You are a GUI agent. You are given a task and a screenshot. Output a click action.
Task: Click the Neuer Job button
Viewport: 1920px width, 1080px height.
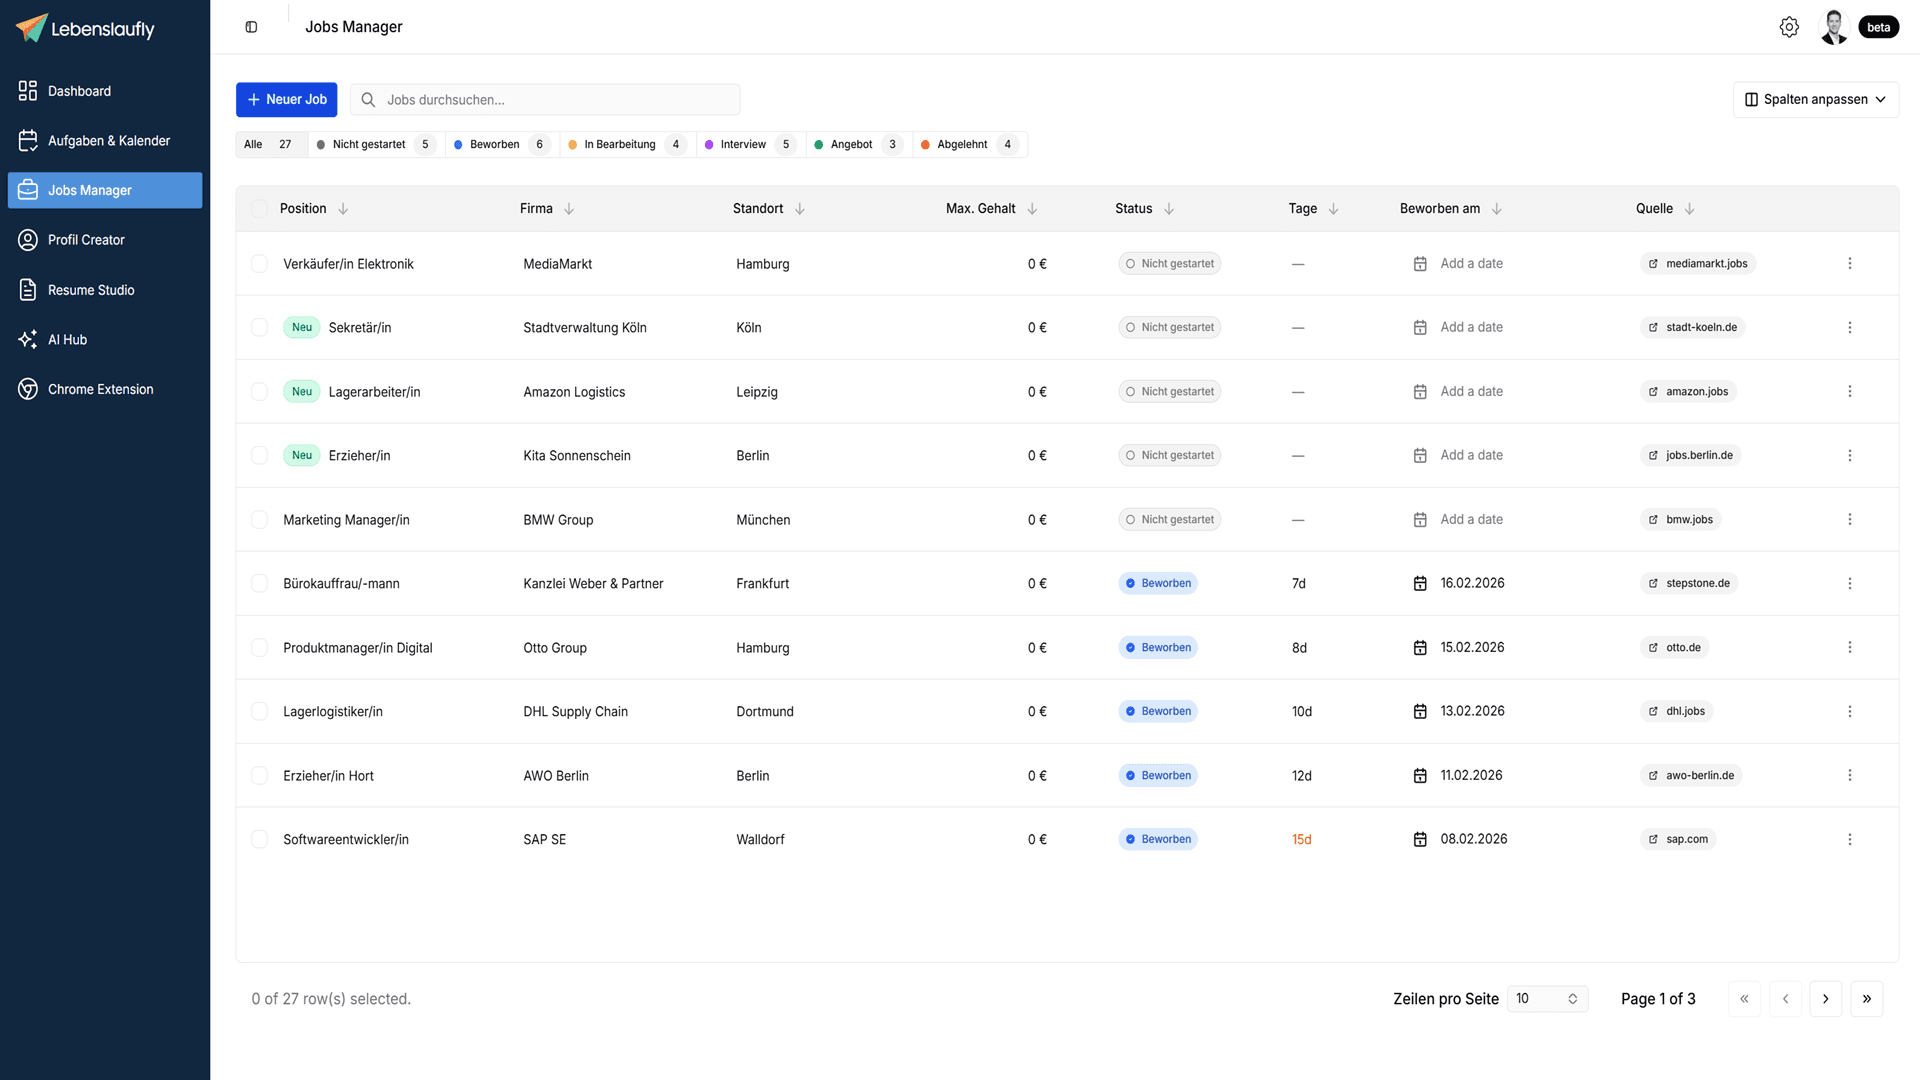pos(286,99)
